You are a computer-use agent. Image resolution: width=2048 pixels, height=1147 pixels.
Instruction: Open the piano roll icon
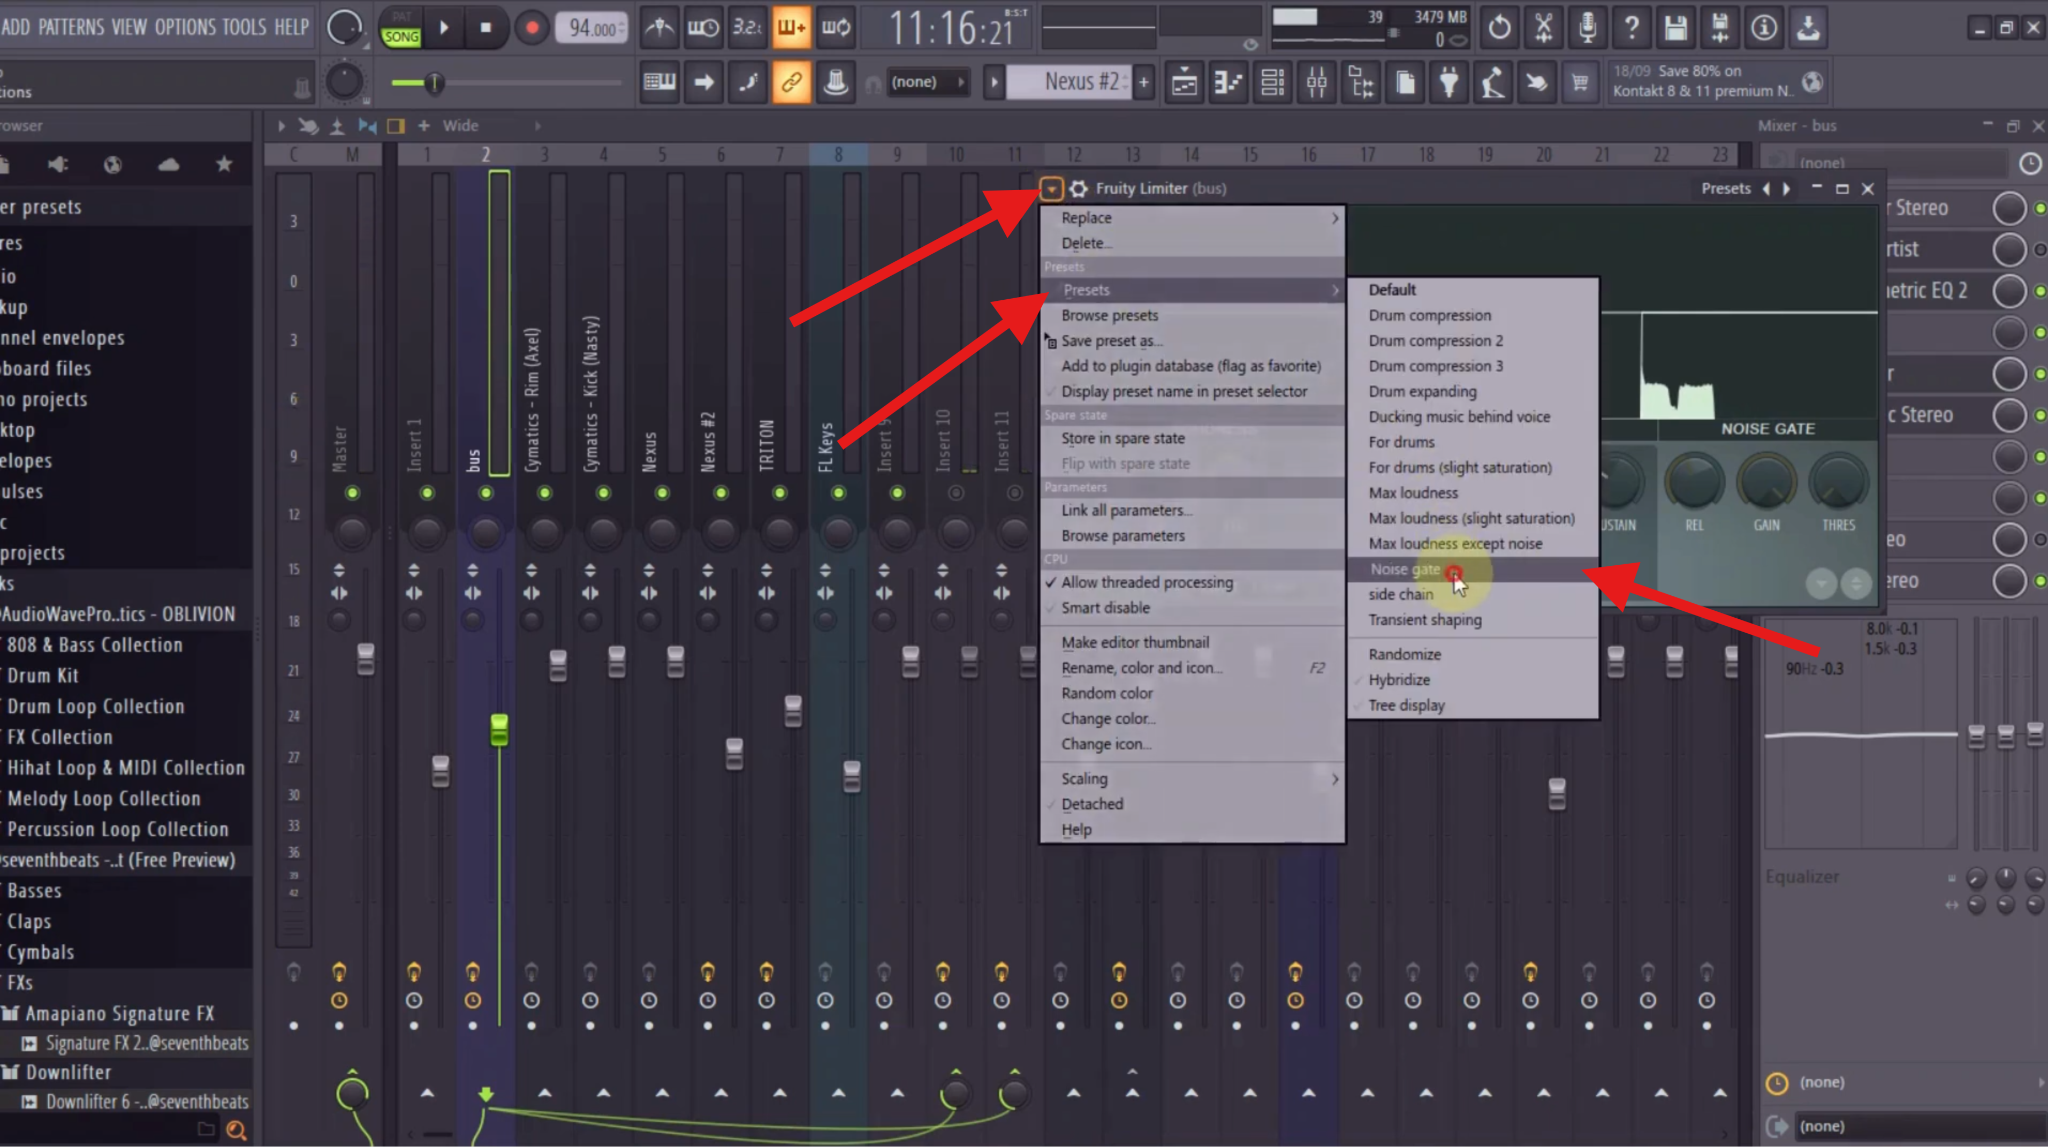[1228, 82]
